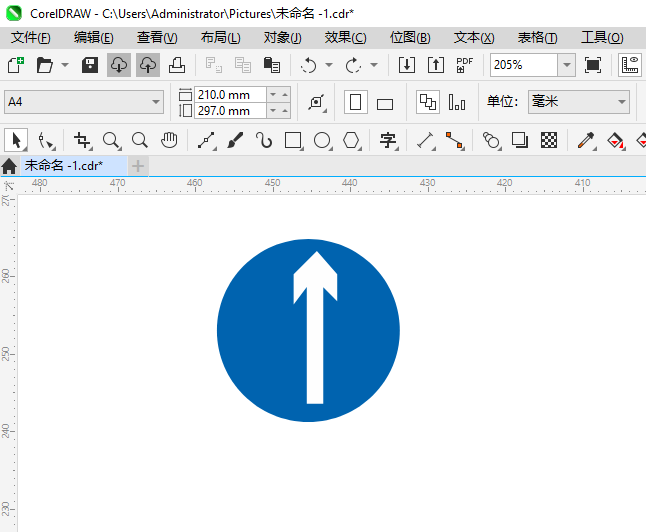
Task: Select the Pan hand tool
Action: pyautogui.click(x=169, y=141)
